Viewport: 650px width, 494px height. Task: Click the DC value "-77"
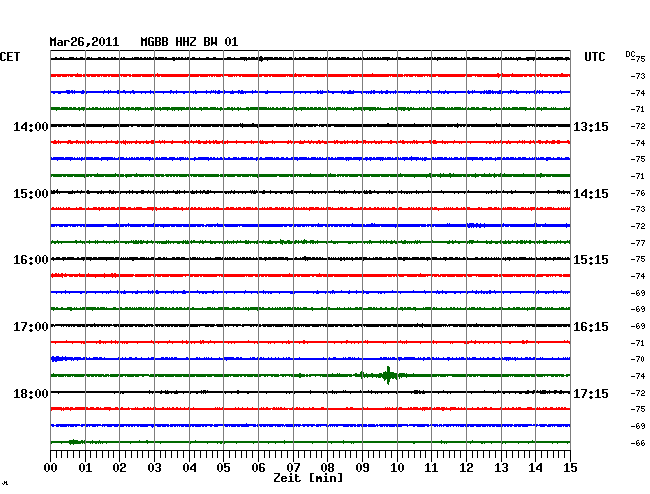pyautogui.click(x=638, y=243)
